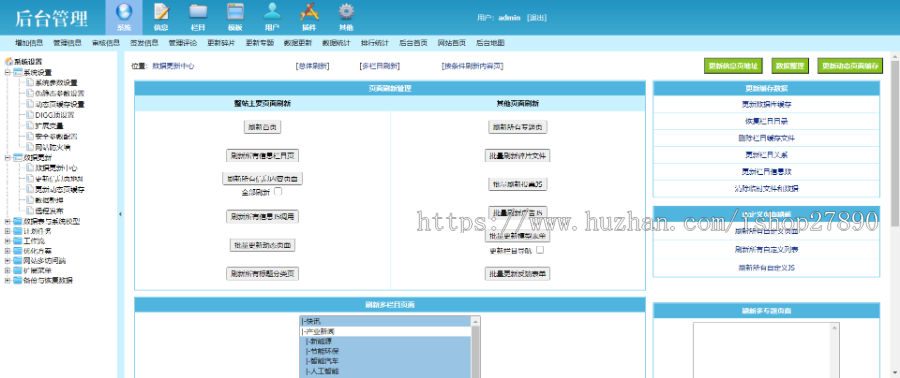Click the 刷新所有标题分类页 button
900x378 pixels.
pyautogui.click(x=262, y=274)
